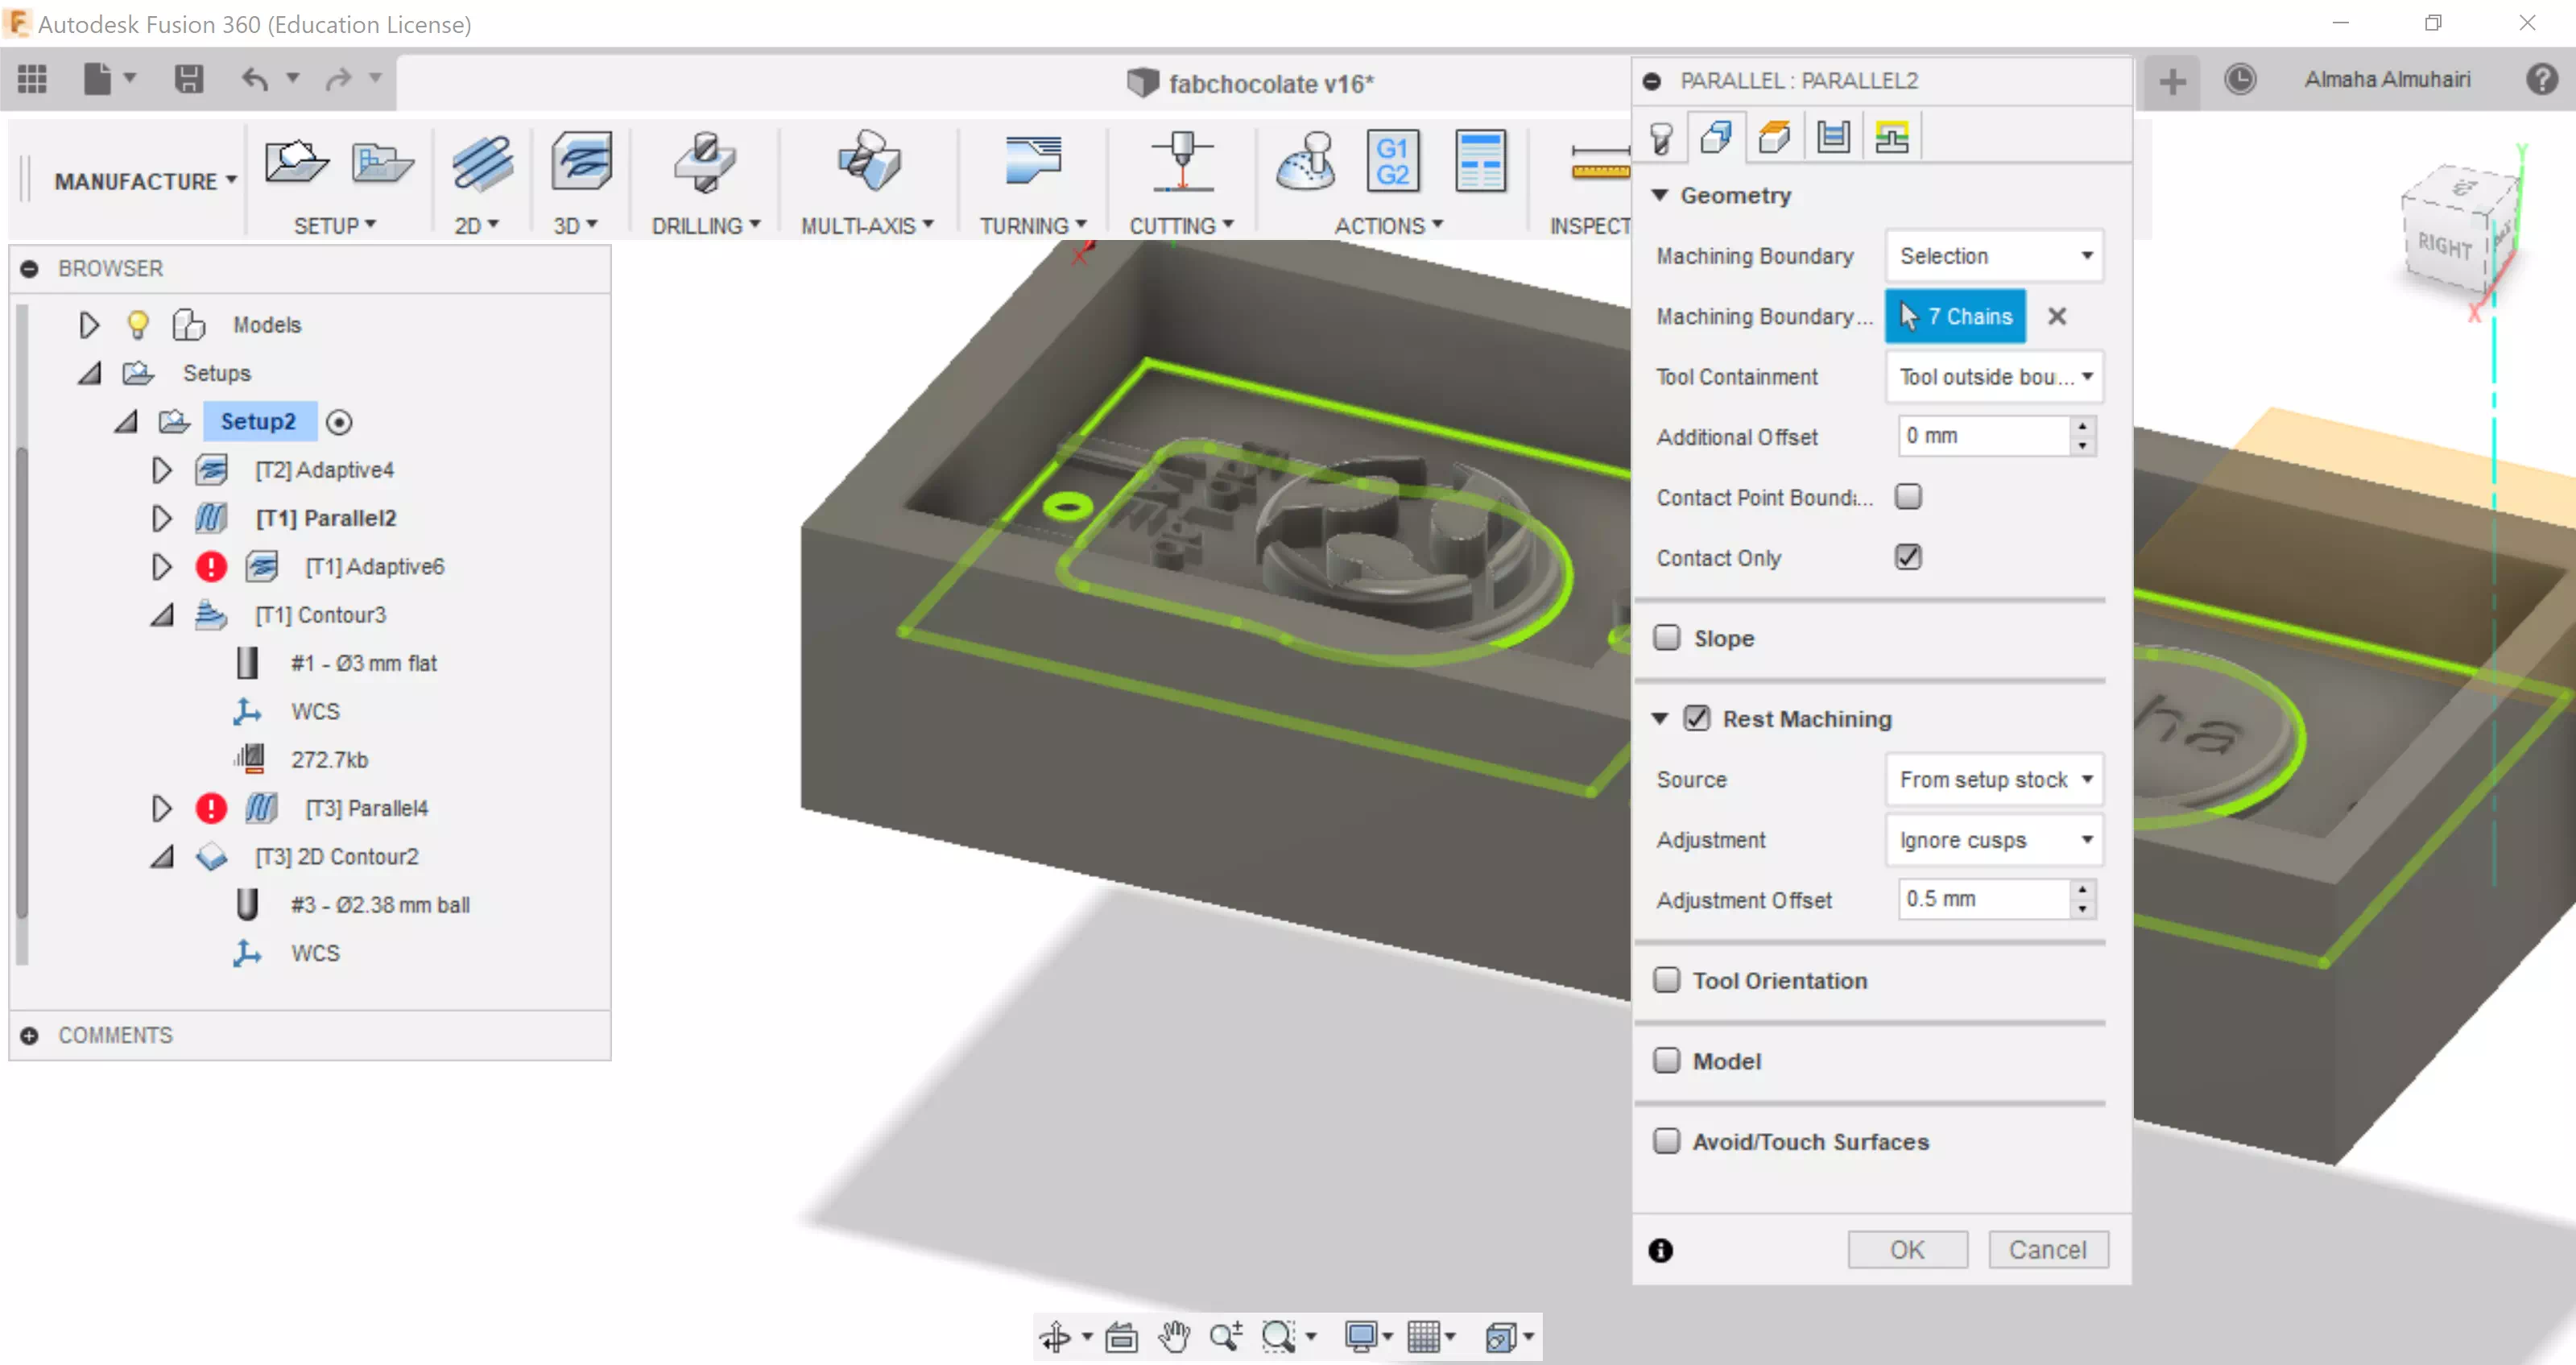This screenshot has width=2576, height=1365.
Task: Expand the [T2] Adaptive4 tree node
Action: 161,469
